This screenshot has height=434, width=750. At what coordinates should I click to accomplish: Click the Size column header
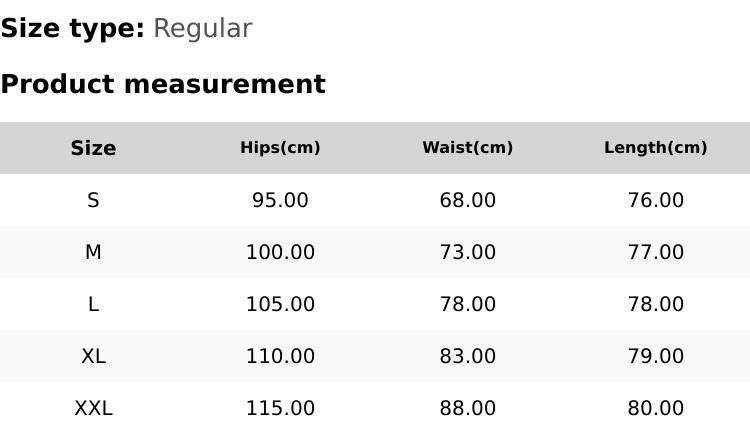click(x=93, y=148)
